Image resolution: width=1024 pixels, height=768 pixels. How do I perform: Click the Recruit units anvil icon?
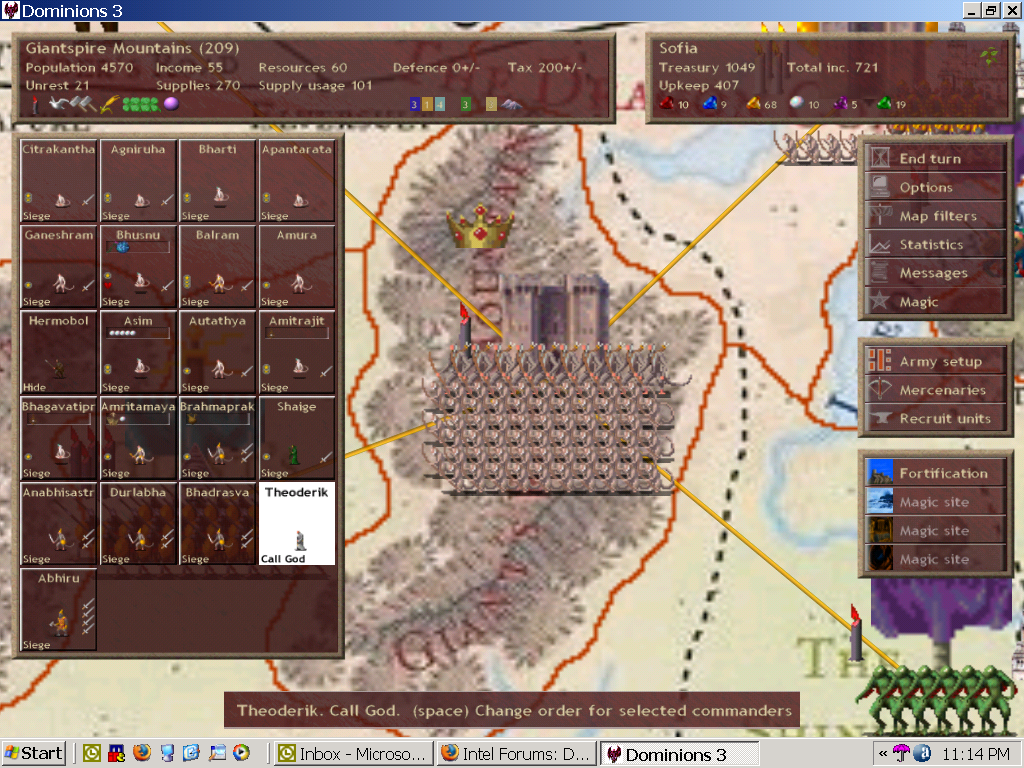880,419
